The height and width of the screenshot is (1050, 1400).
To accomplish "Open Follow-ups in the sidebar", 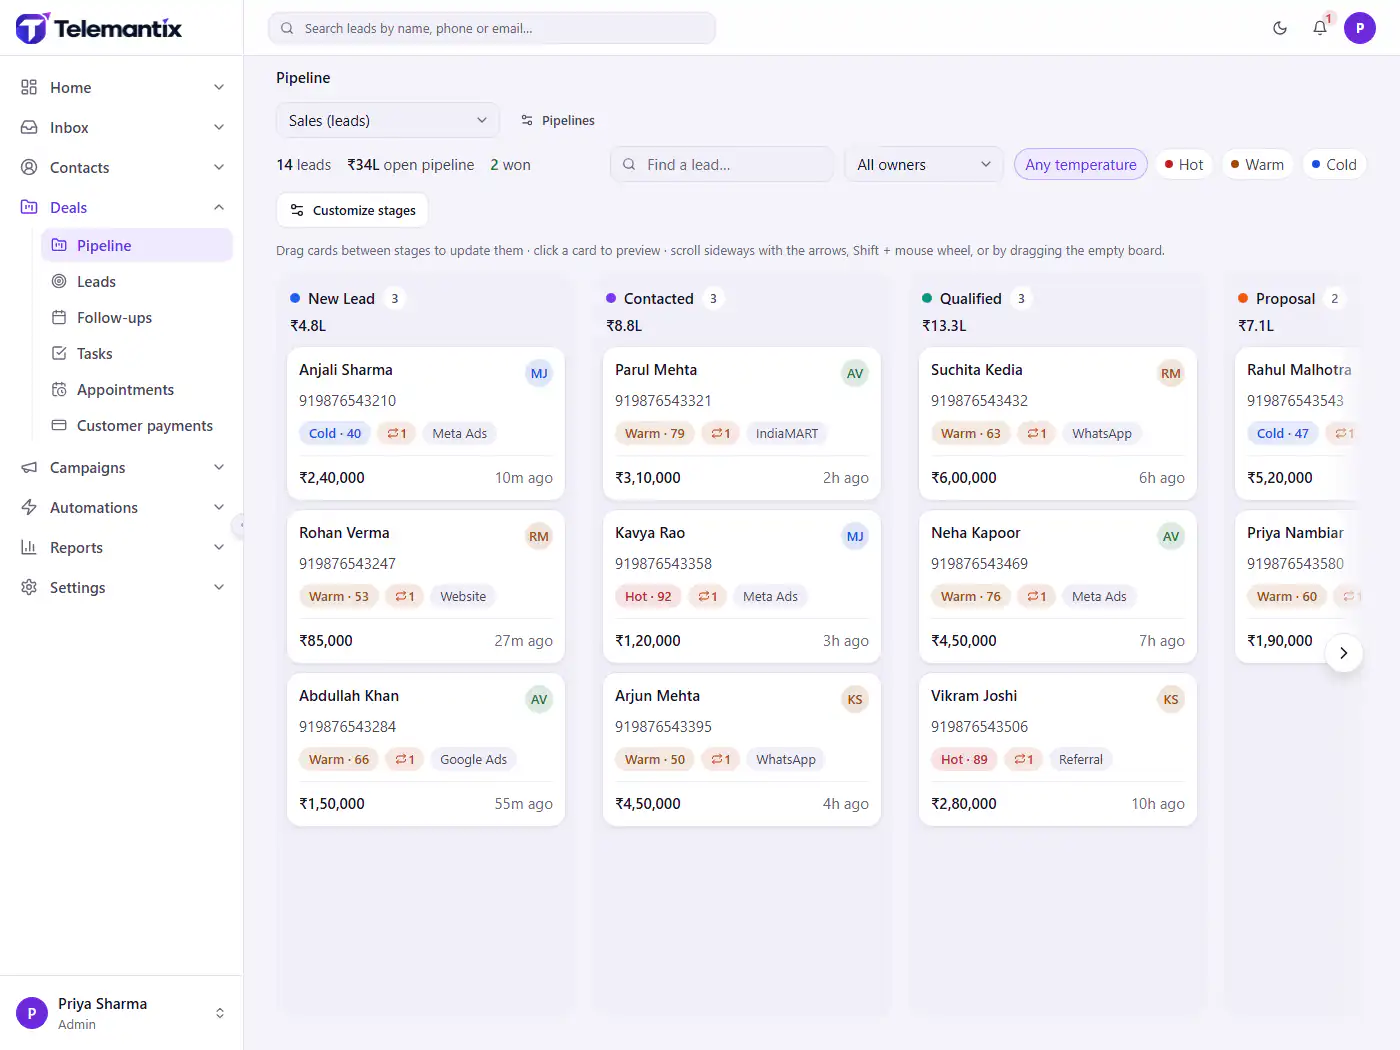I will pos(137,318).
